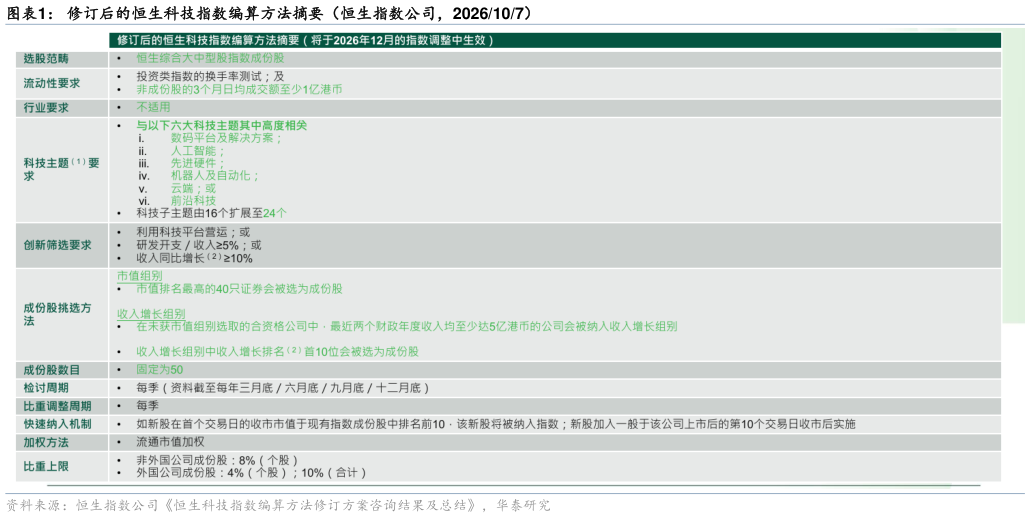Viewport: 1030px width, 518px height.
Task: Click the green table header '修订后的恒生科技指数编算方法摘要'
Action: click(x=305, y=40)
